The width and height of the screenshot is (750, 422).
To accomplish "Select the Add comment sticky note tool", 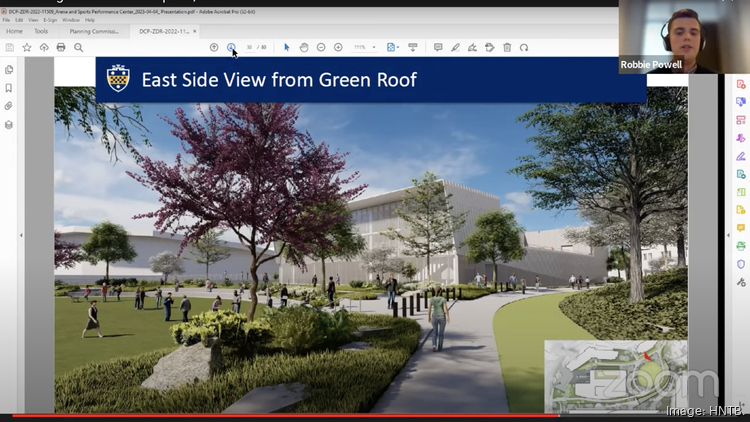I will click(438, 47).
